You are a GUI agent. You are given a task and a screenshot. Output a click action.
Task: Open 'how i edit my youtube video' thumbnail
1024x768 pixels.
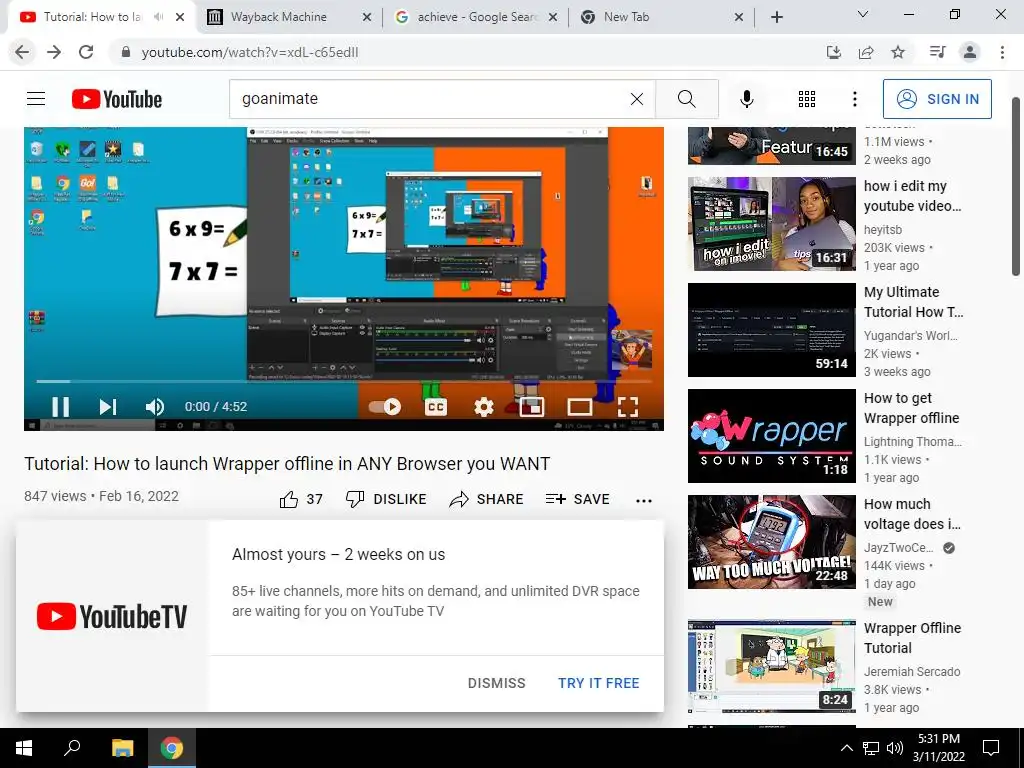pyautogui.click(x=771, y=223)
